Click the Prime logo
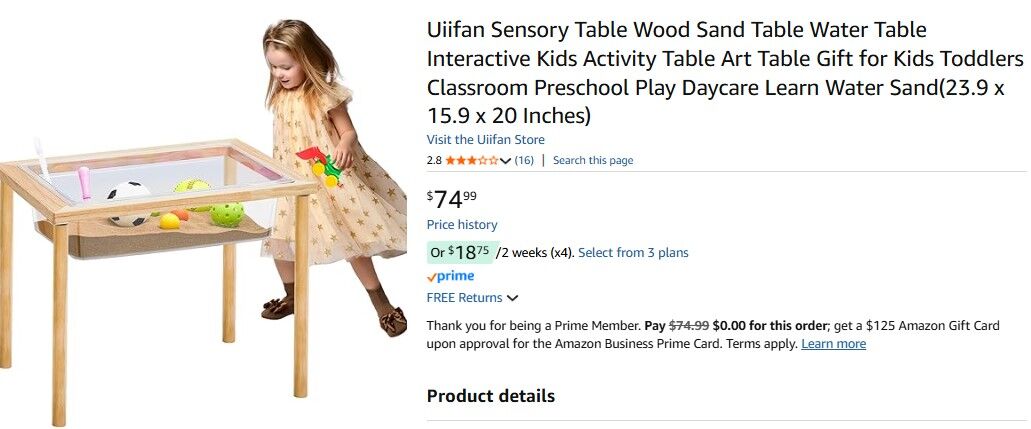The image size is (1031, 429). (451, 276)
